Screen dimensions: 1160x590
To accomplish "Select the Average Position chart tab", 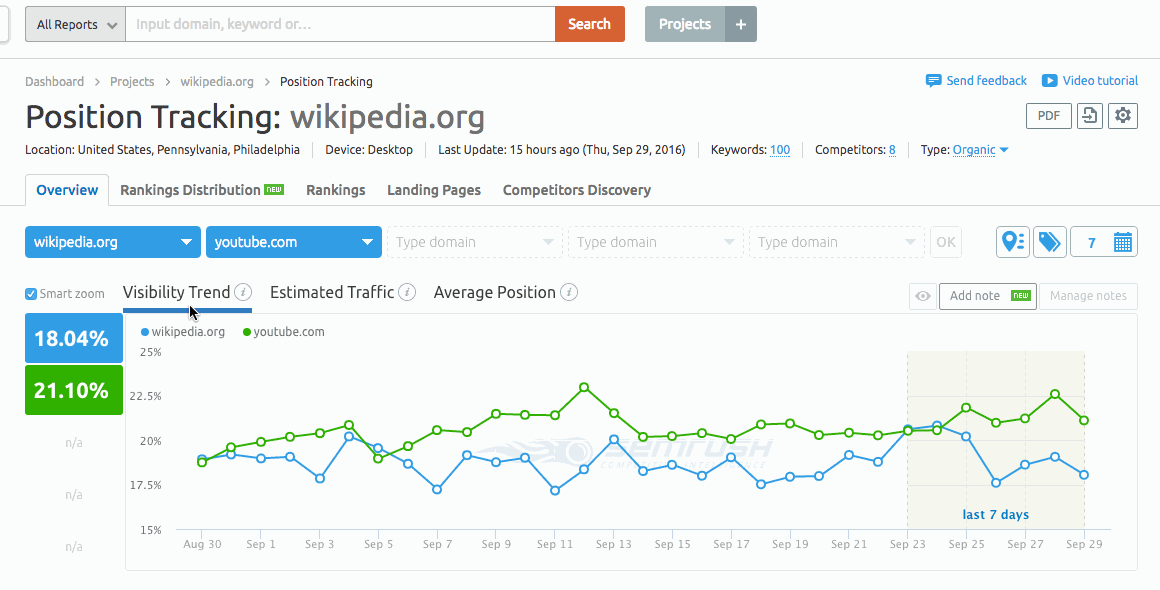I will [x=495, y=292].
